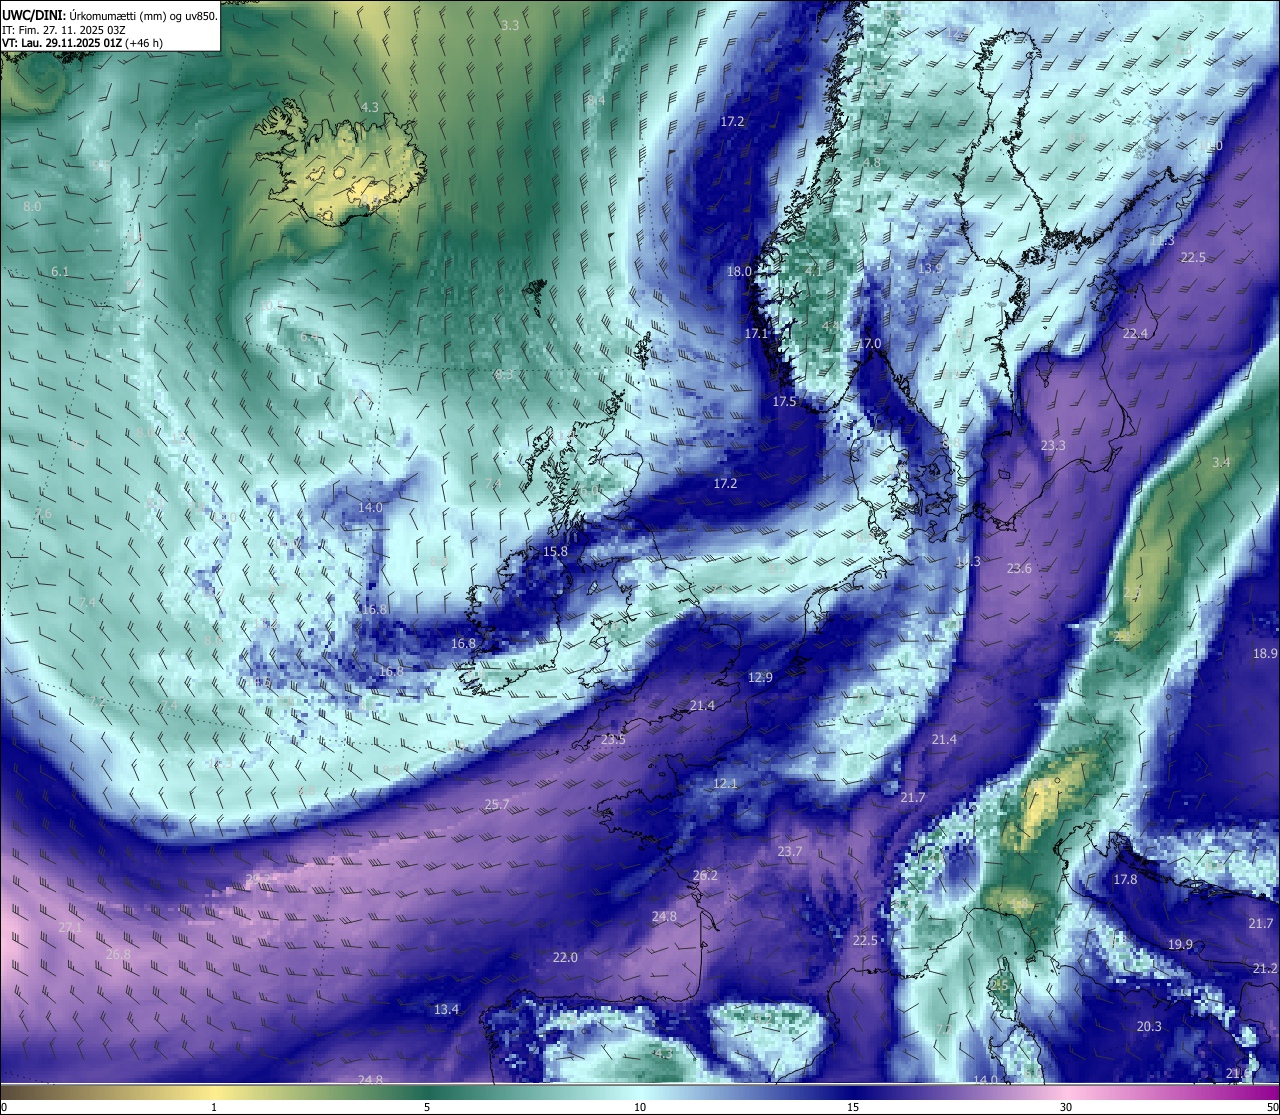Screen dimensions: 1280x1115
Task: Click the 8.0 value label
Action: point(32,207)
